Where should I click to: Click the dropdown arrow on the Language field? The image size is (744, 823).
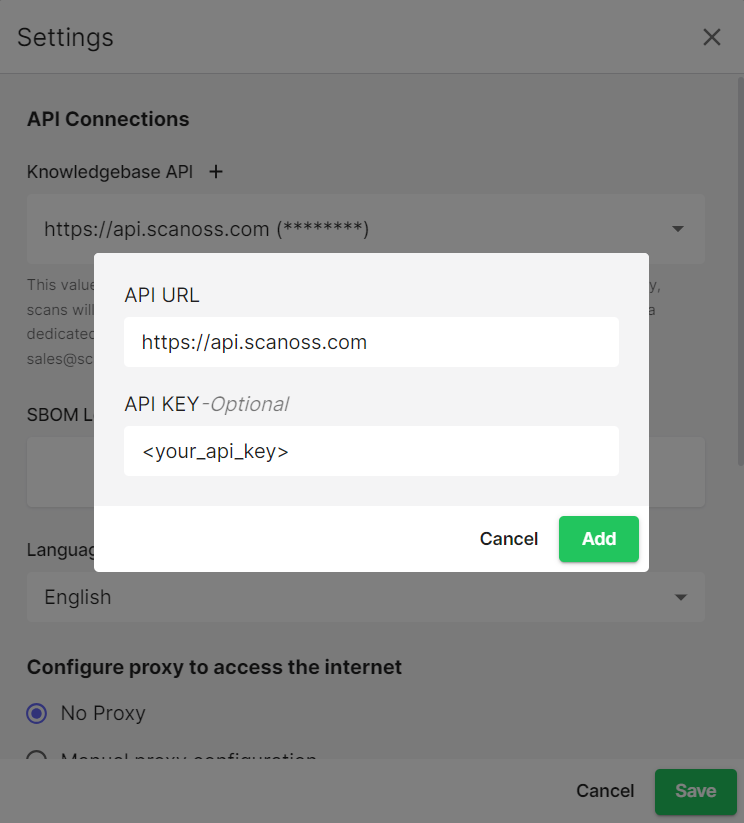[x=681, y=597]
